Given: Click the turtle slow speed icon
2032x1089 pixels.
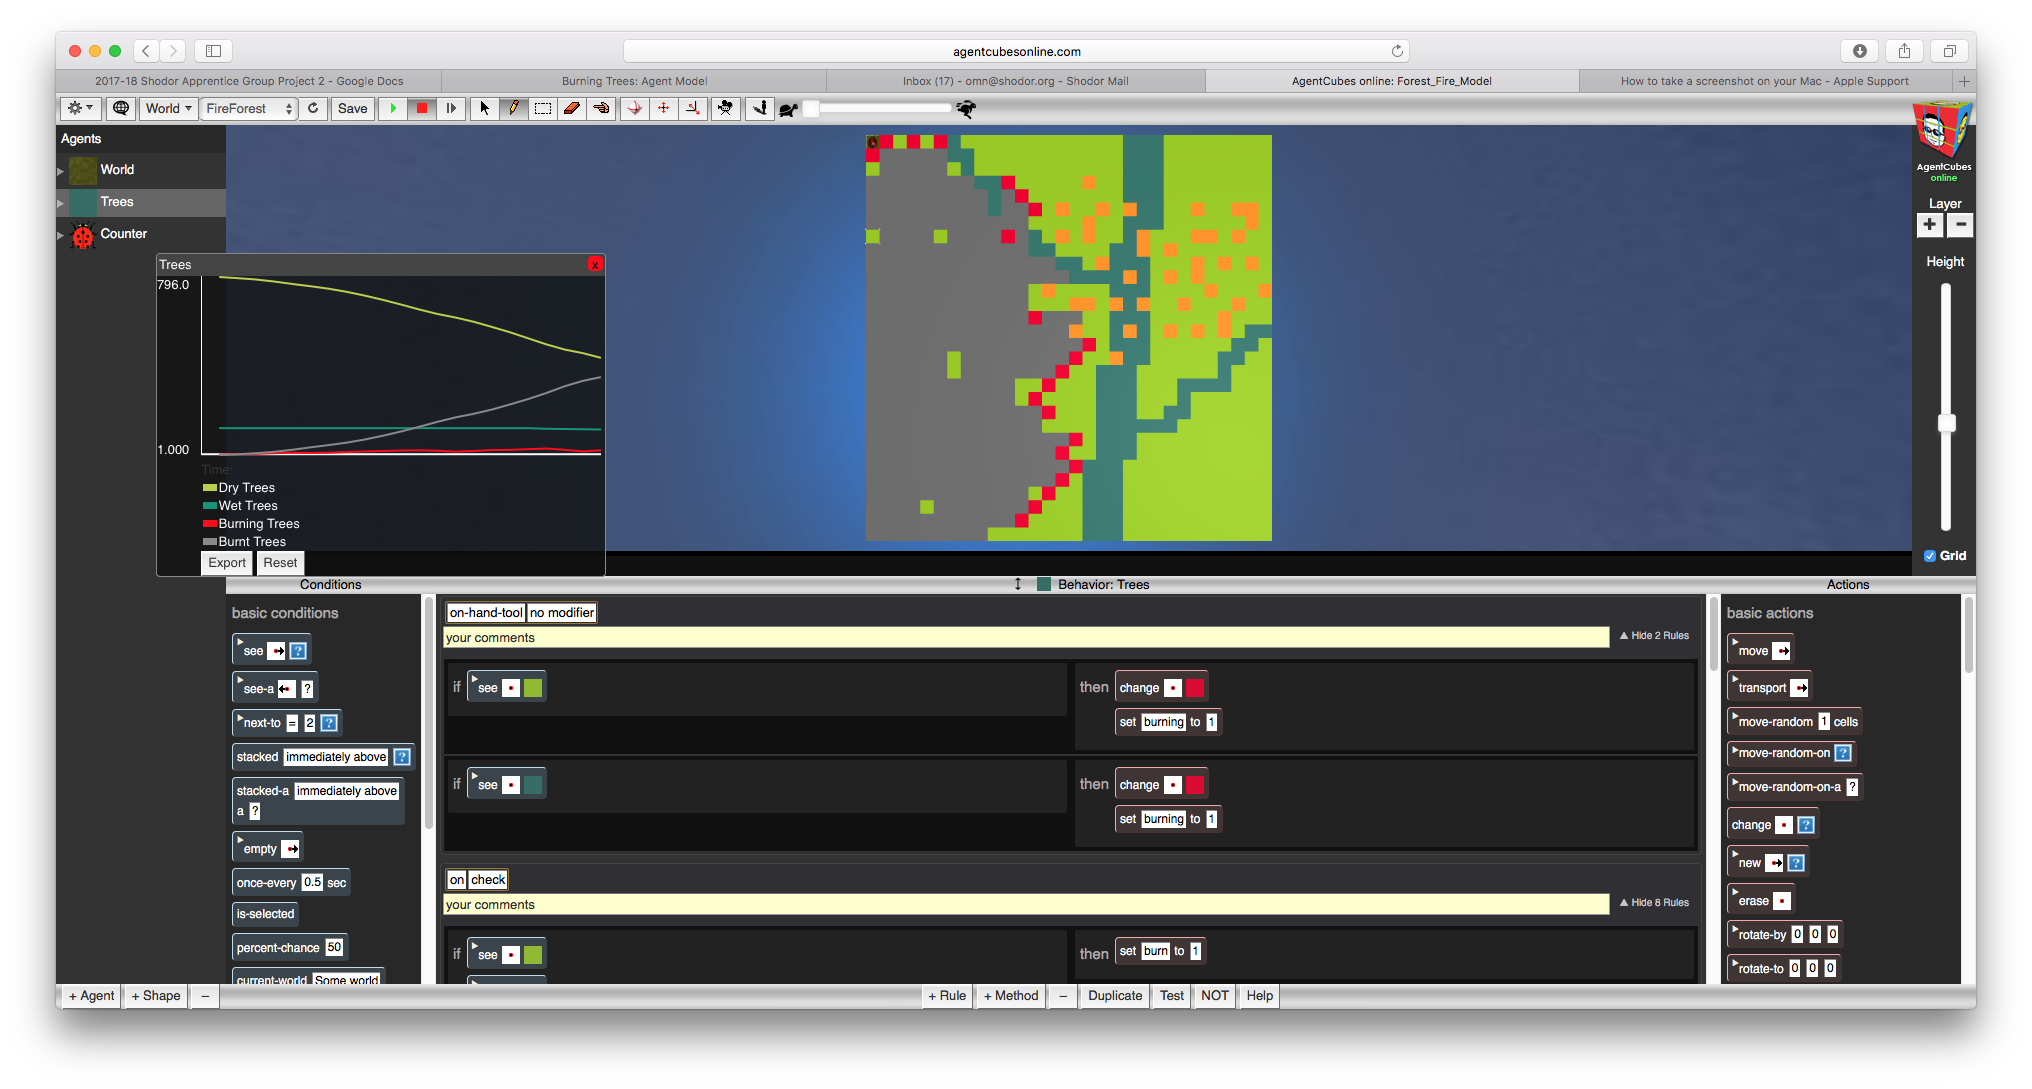Looking at the screenshot, I should (788, 109).
